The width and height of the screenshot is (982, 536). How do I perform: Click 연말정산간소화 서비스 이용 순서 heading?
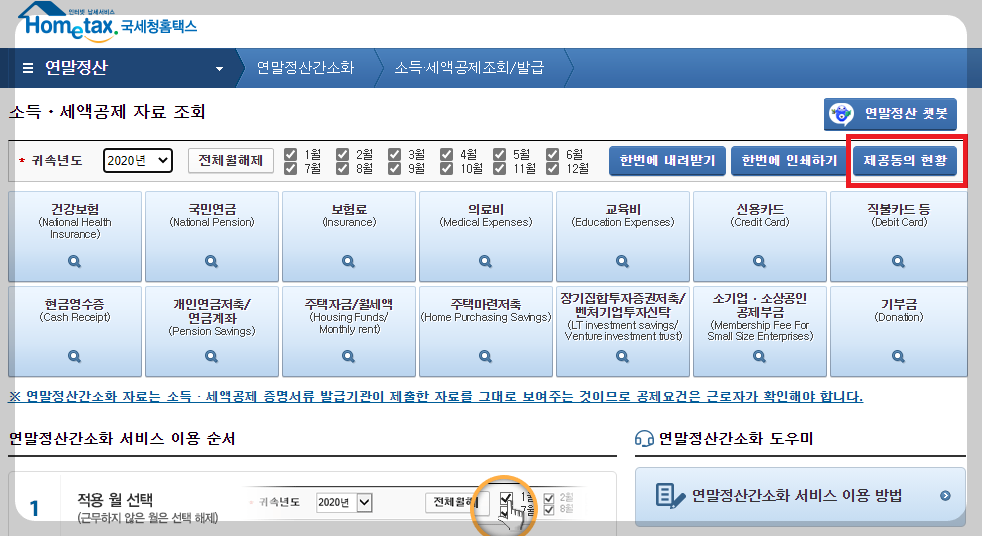tap(122, 438)
